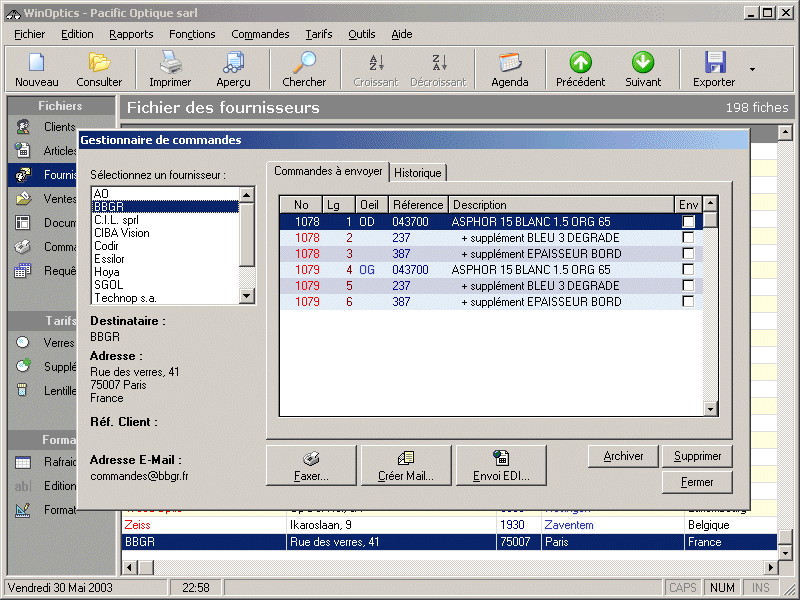Tick Env checkbox for line 2 item 237
The image size is (800, 600).
[x=688, y=238]
